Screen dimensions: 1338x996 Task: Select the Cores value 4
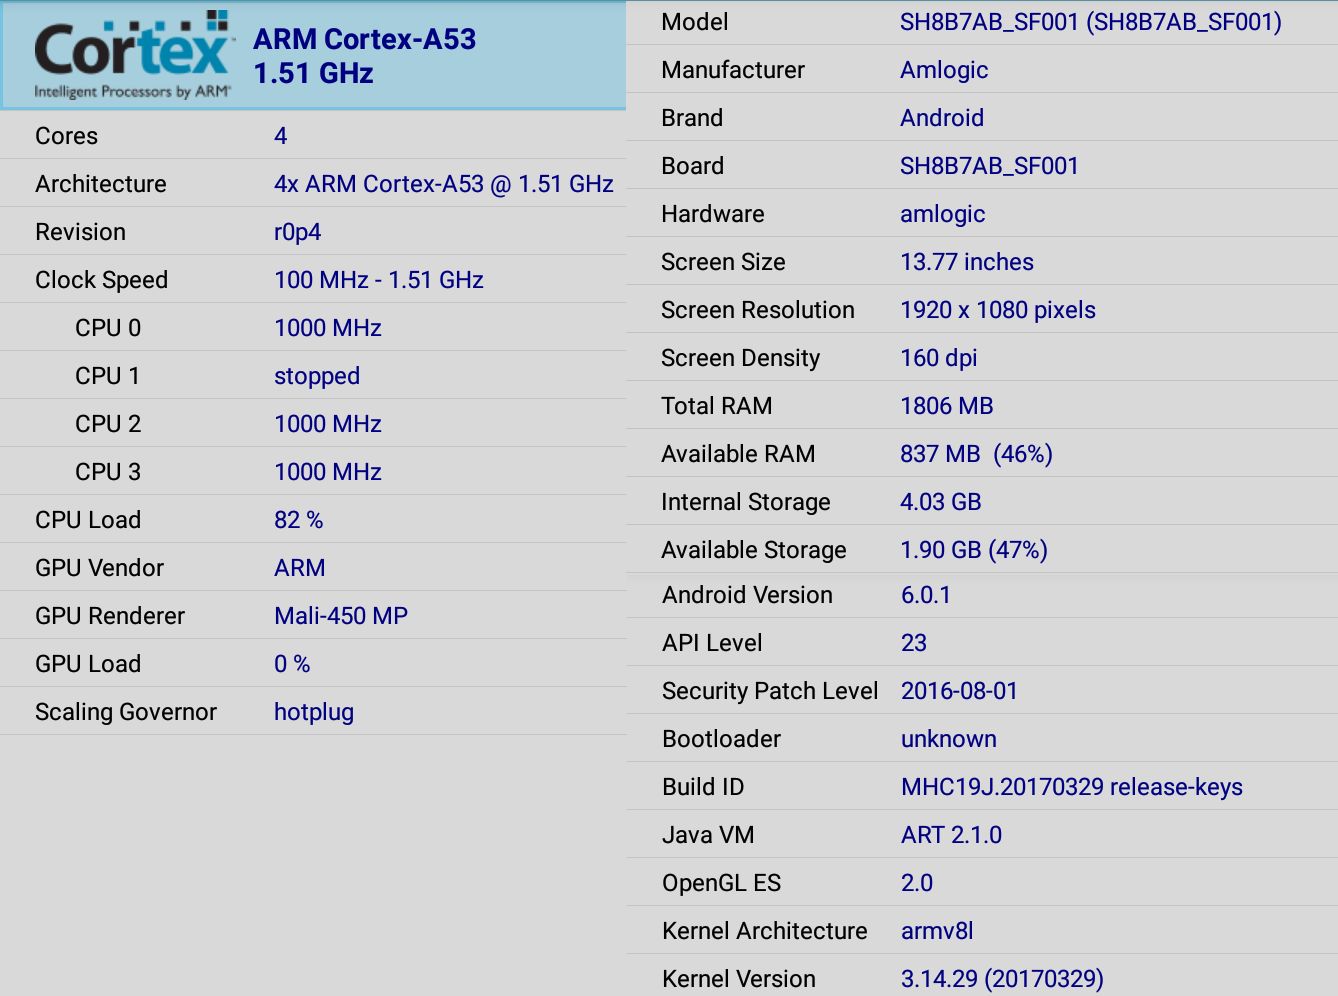point(281,136)
